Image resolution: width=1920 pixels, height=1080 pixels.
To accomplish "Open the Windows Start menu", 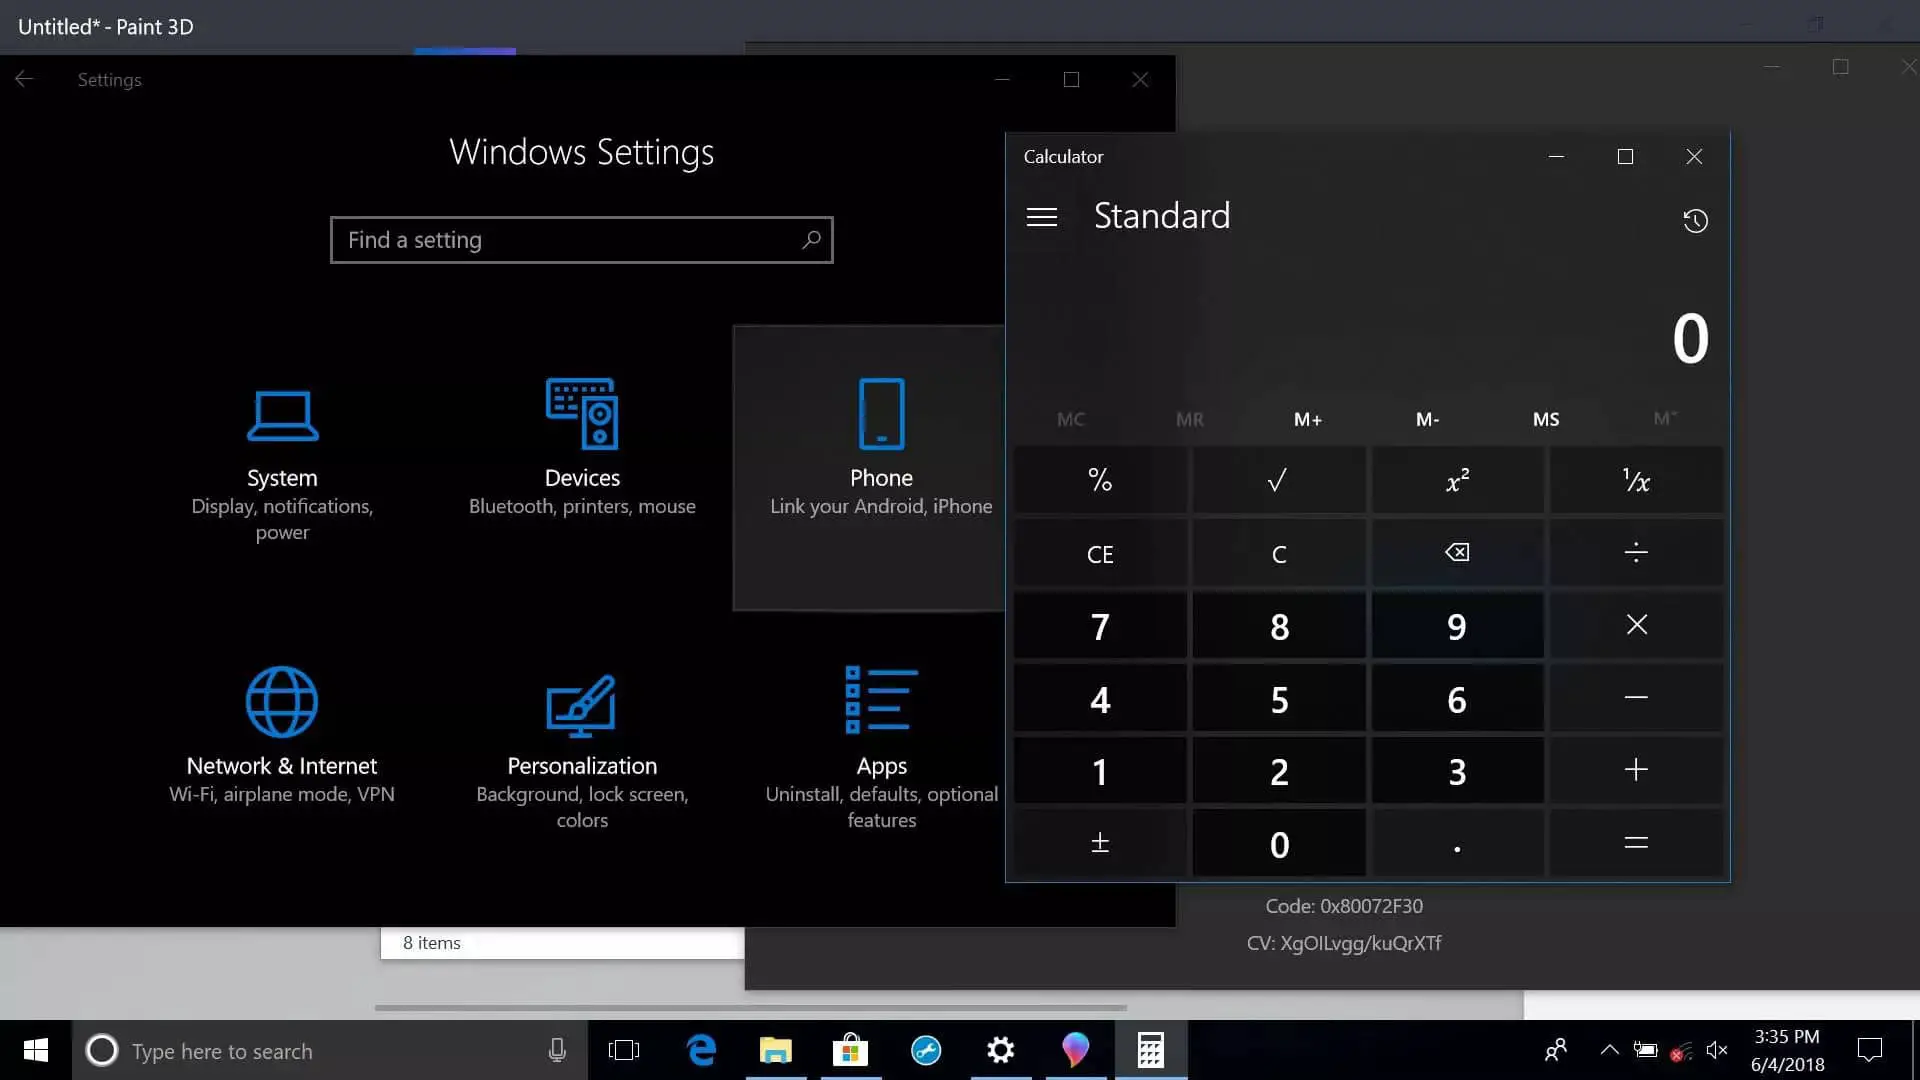I will pyautogui.click(x=36, y=1050).
